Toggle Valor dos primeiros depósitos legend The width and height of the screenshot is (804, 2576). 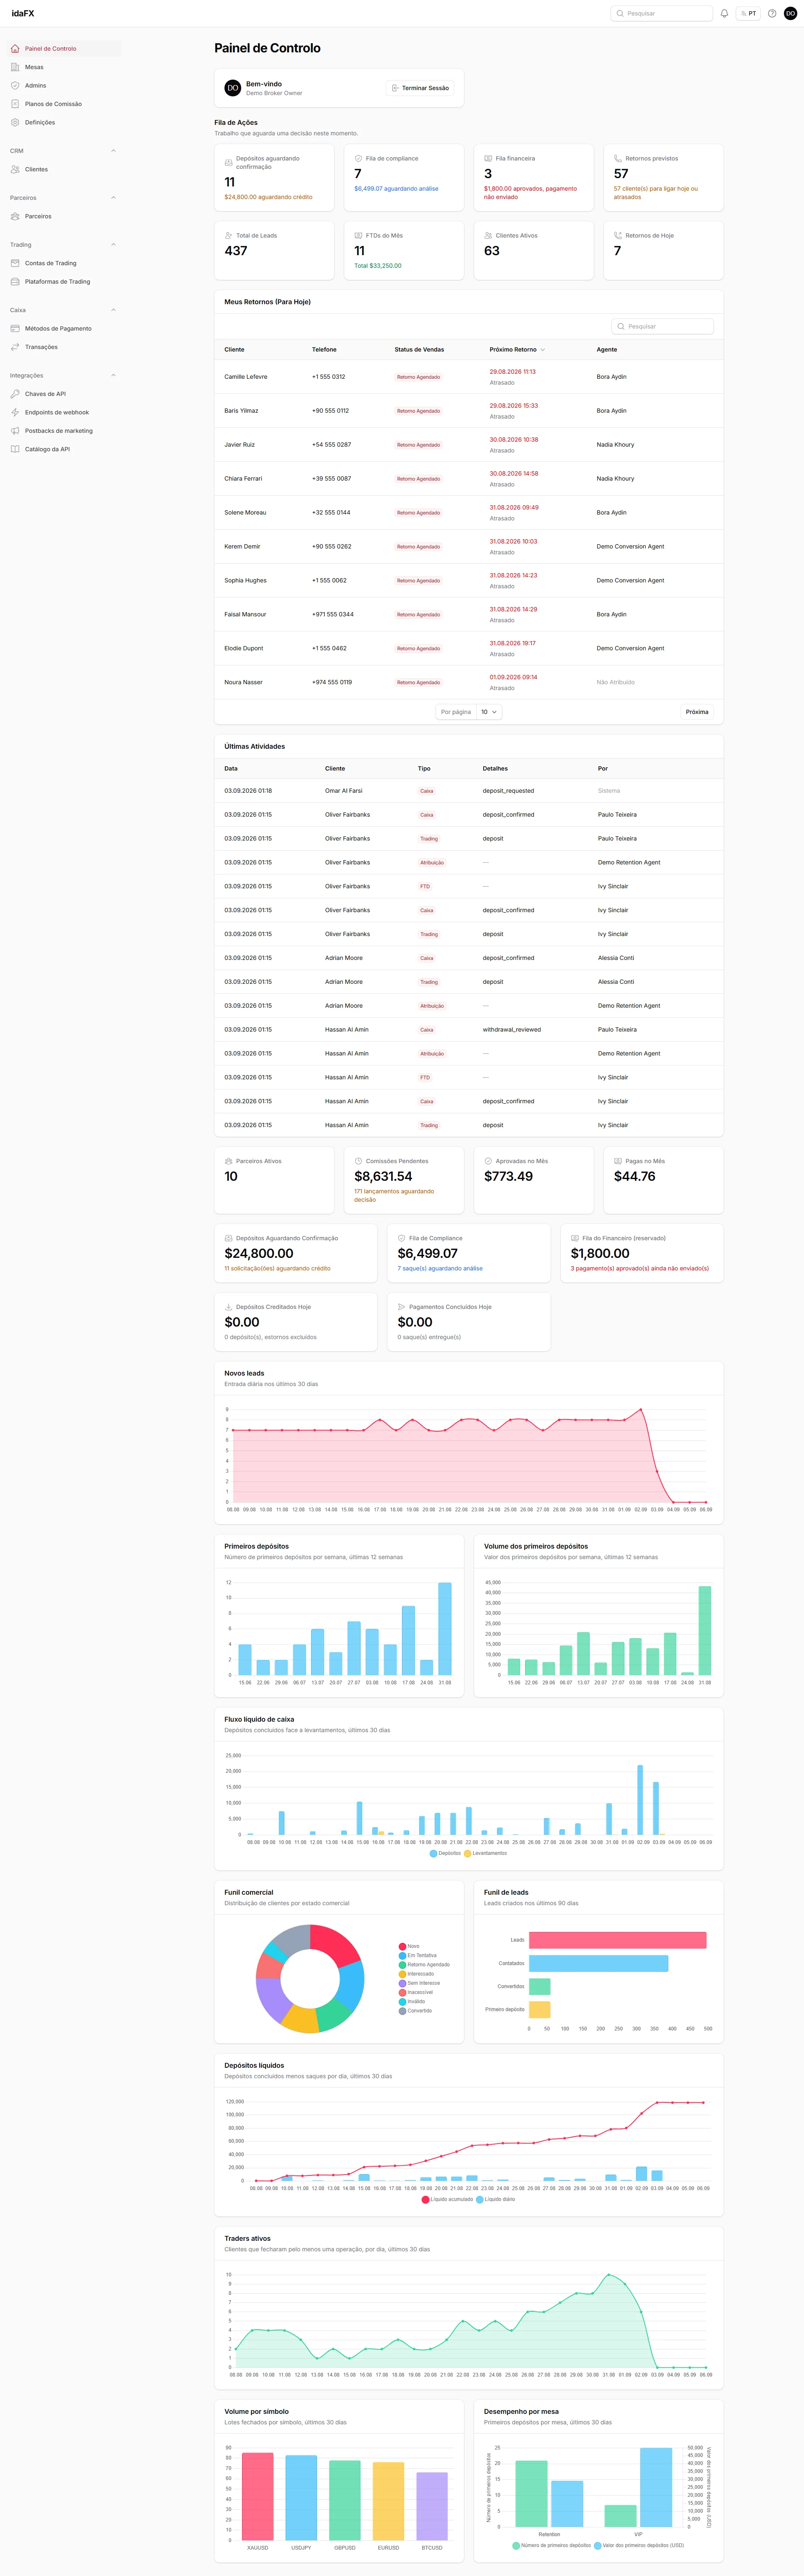639,2545
